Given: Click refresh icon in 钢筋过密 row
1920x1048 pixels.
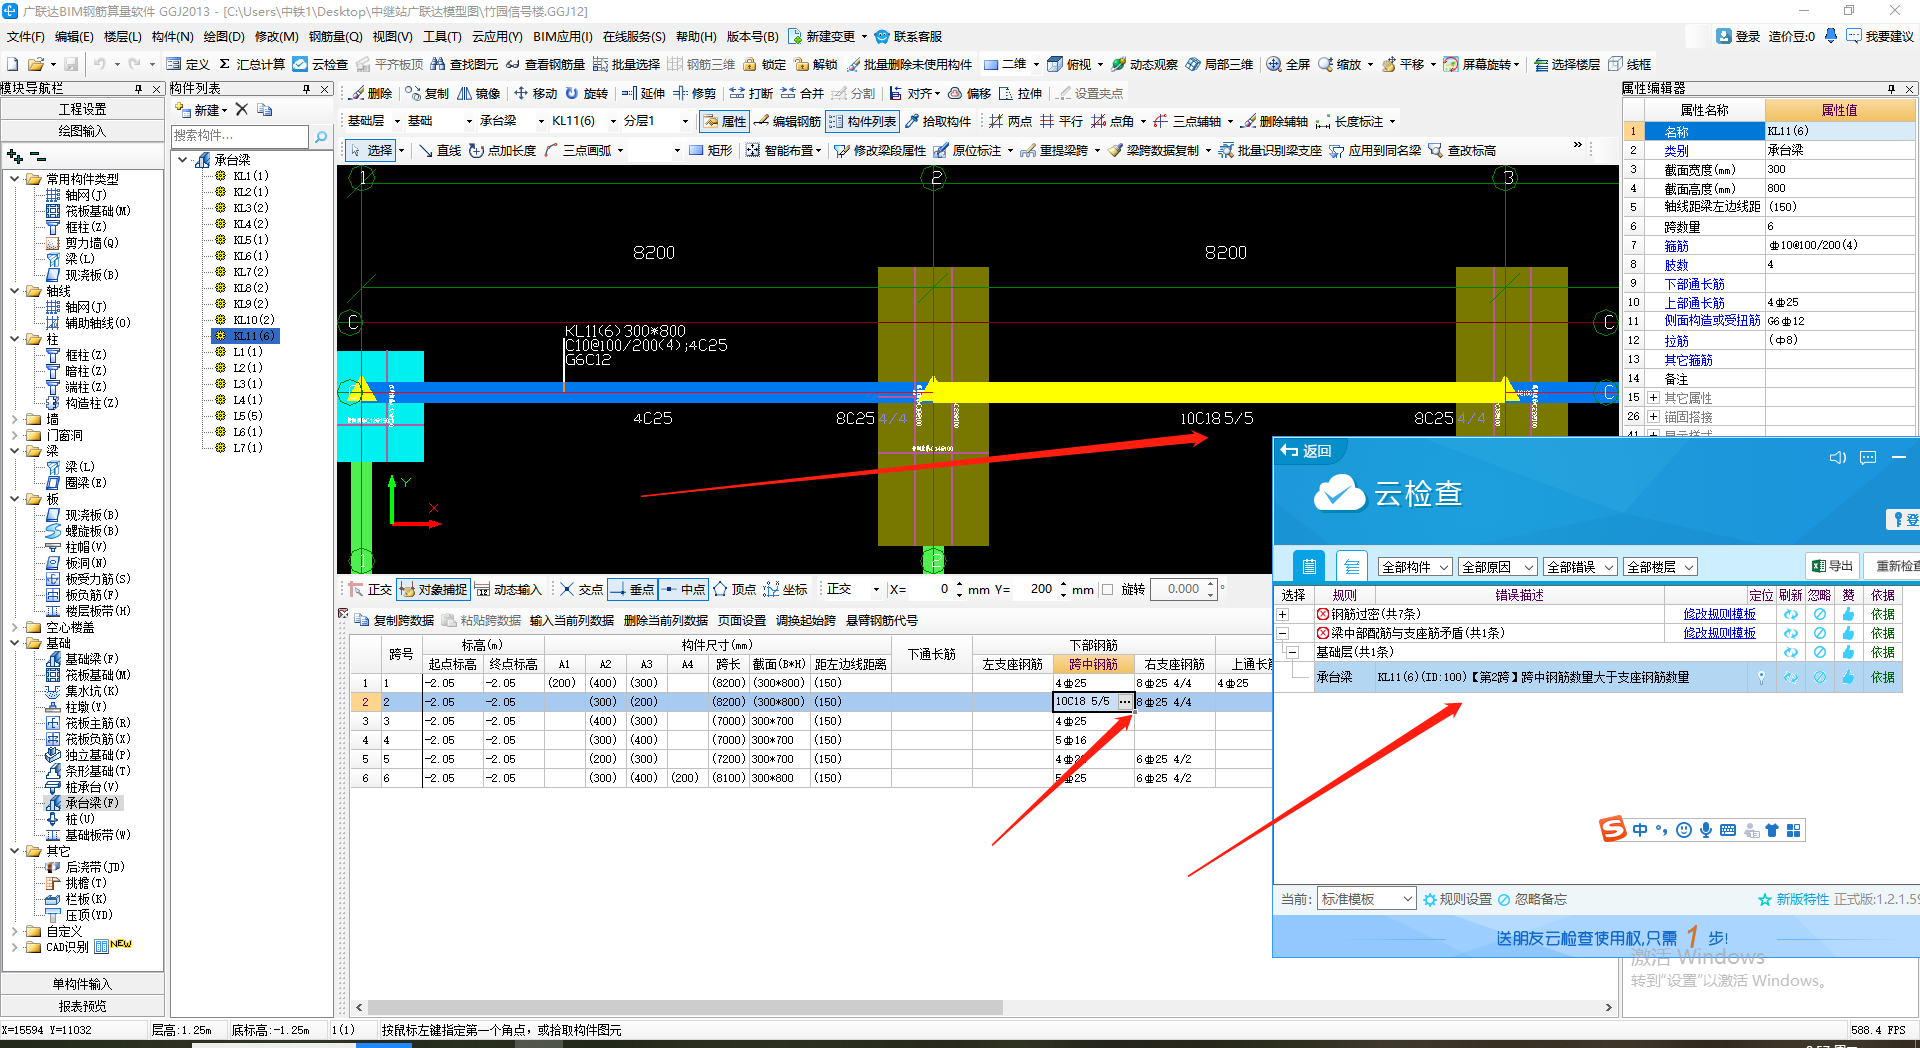Looking at the screenshot, I should tap(1791, 614).
